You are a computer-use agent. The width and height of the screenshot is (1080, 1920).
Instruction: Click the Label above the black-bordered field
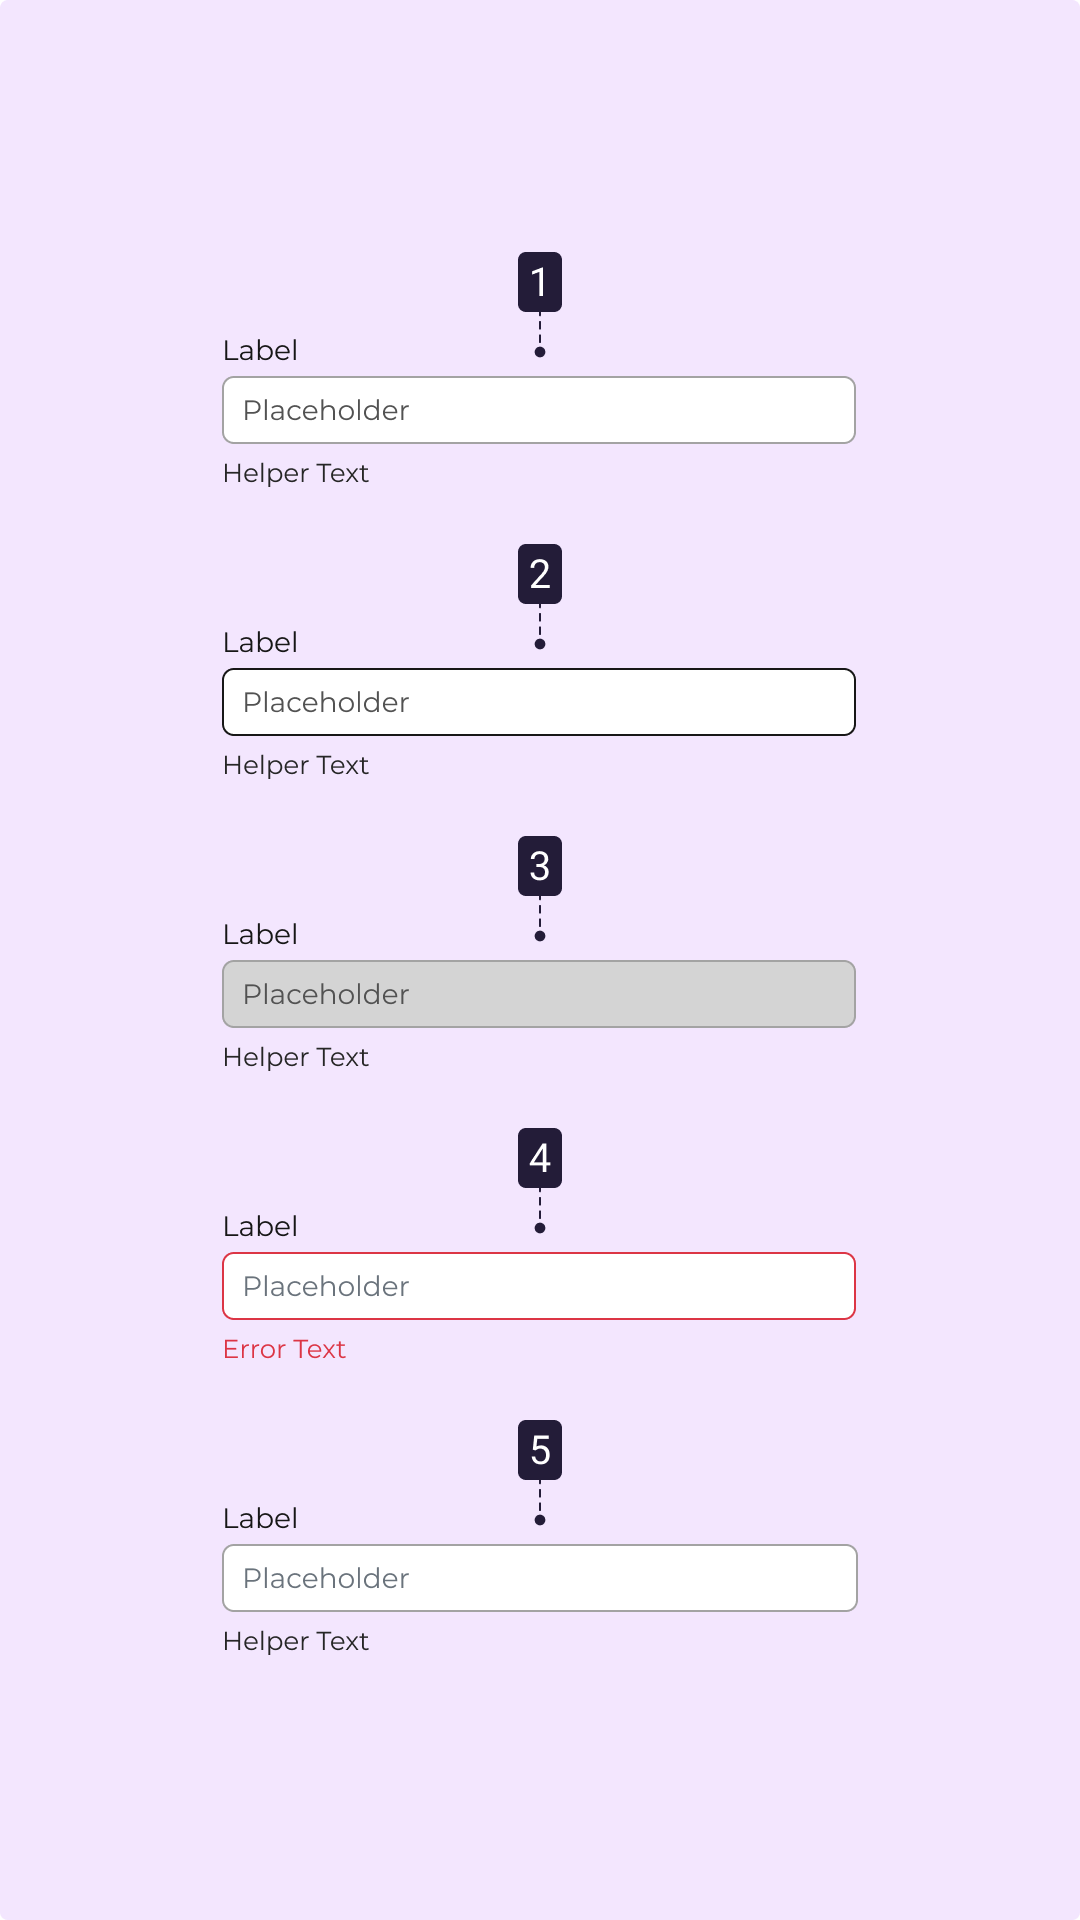[x=260, y=643]
